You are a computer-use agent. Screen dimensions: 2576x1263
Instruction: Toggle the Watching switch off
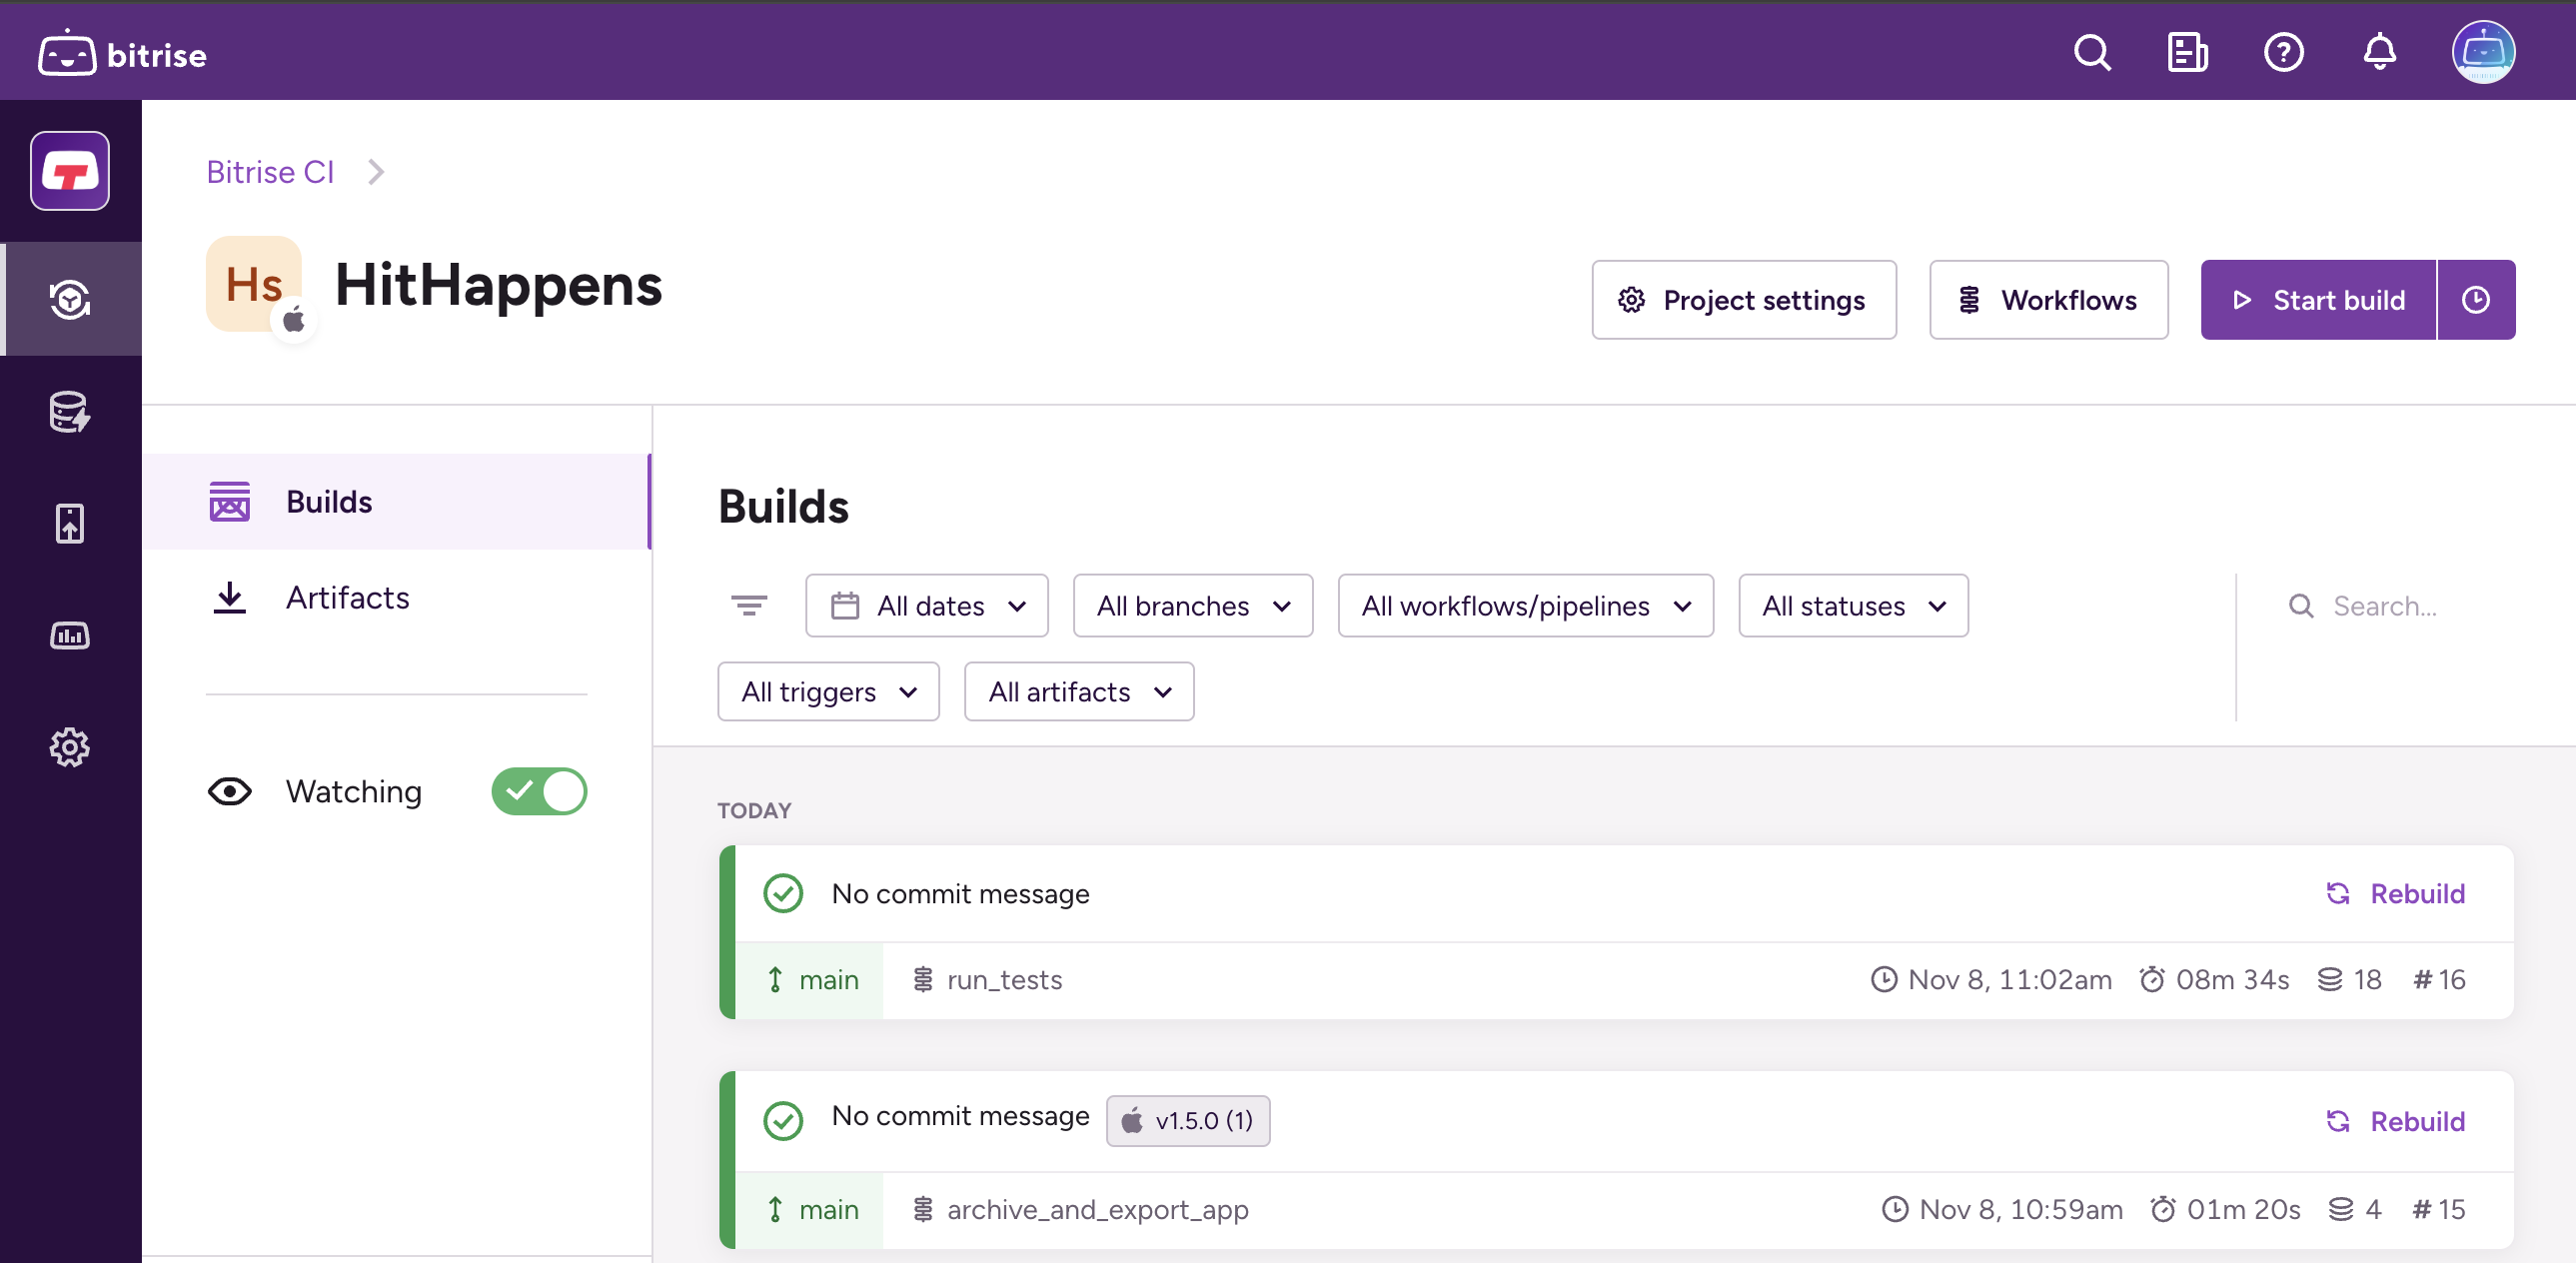539,791
